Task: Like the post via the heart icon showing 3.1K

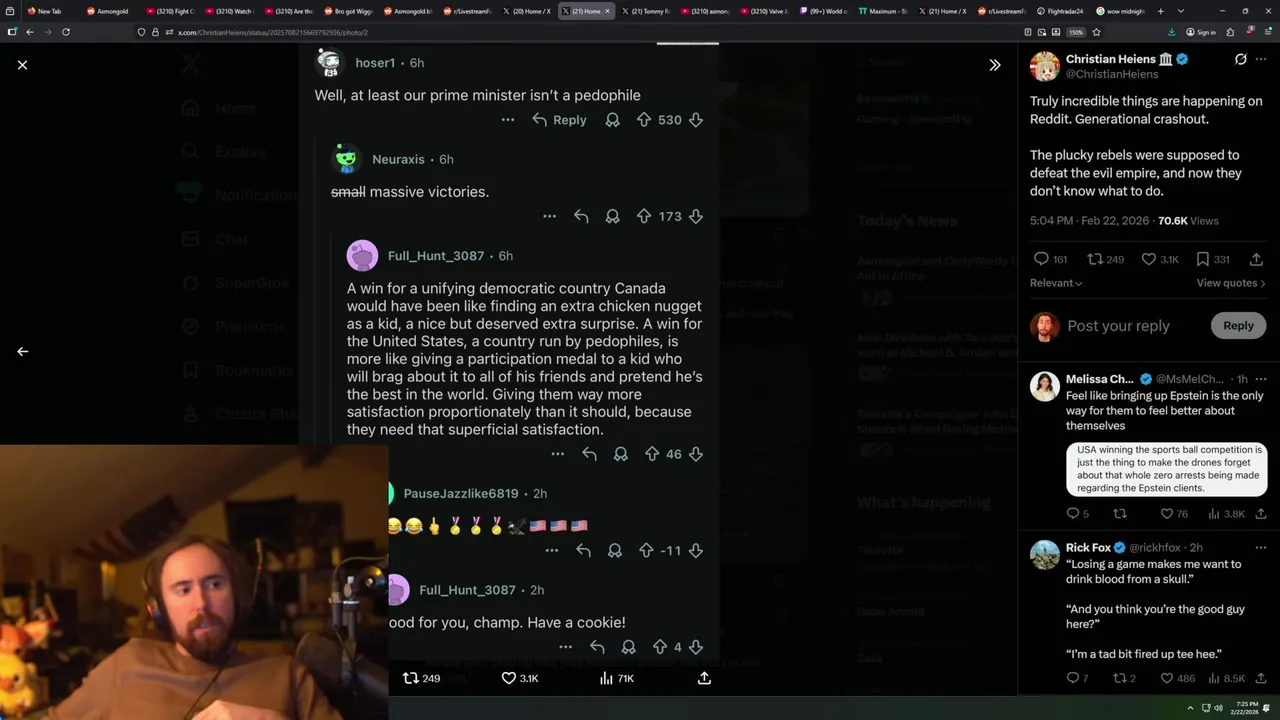Action: pyautogui.click(x=519, y=678)
